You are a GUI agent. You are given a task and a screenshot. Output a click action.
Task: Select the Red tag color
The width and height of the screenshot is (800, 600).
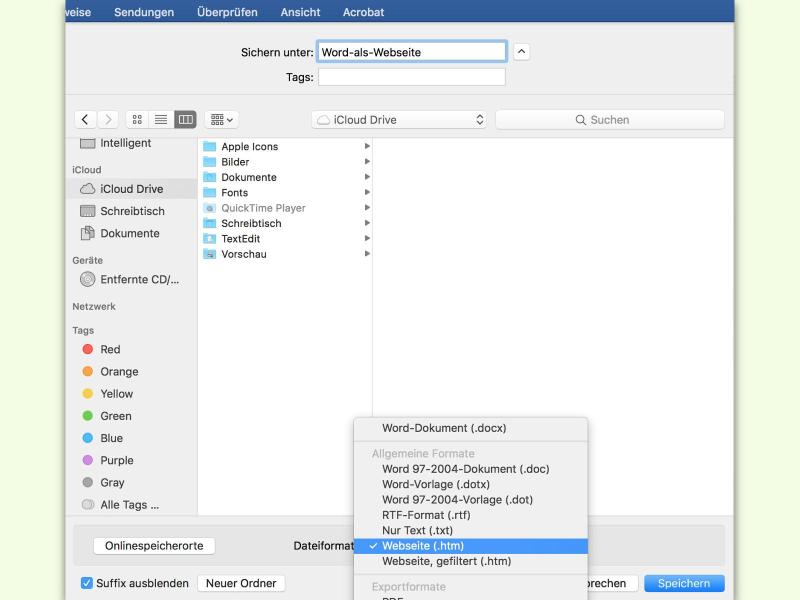110,350
